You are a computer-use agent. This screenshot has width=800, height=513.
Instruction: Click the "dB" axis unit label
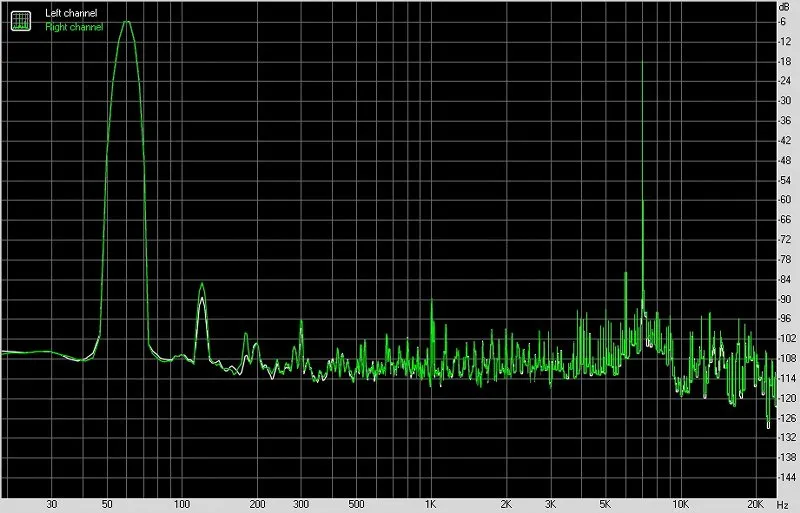pos(784,7)
